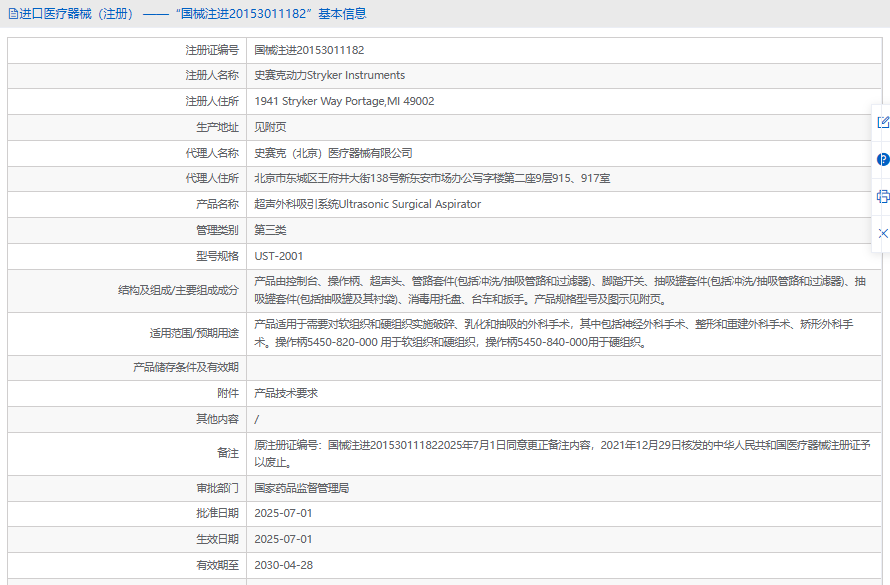Click approving department 国家药品监督管理局
This screenshot has height=585, width=890.
click(x=301, y=488)
